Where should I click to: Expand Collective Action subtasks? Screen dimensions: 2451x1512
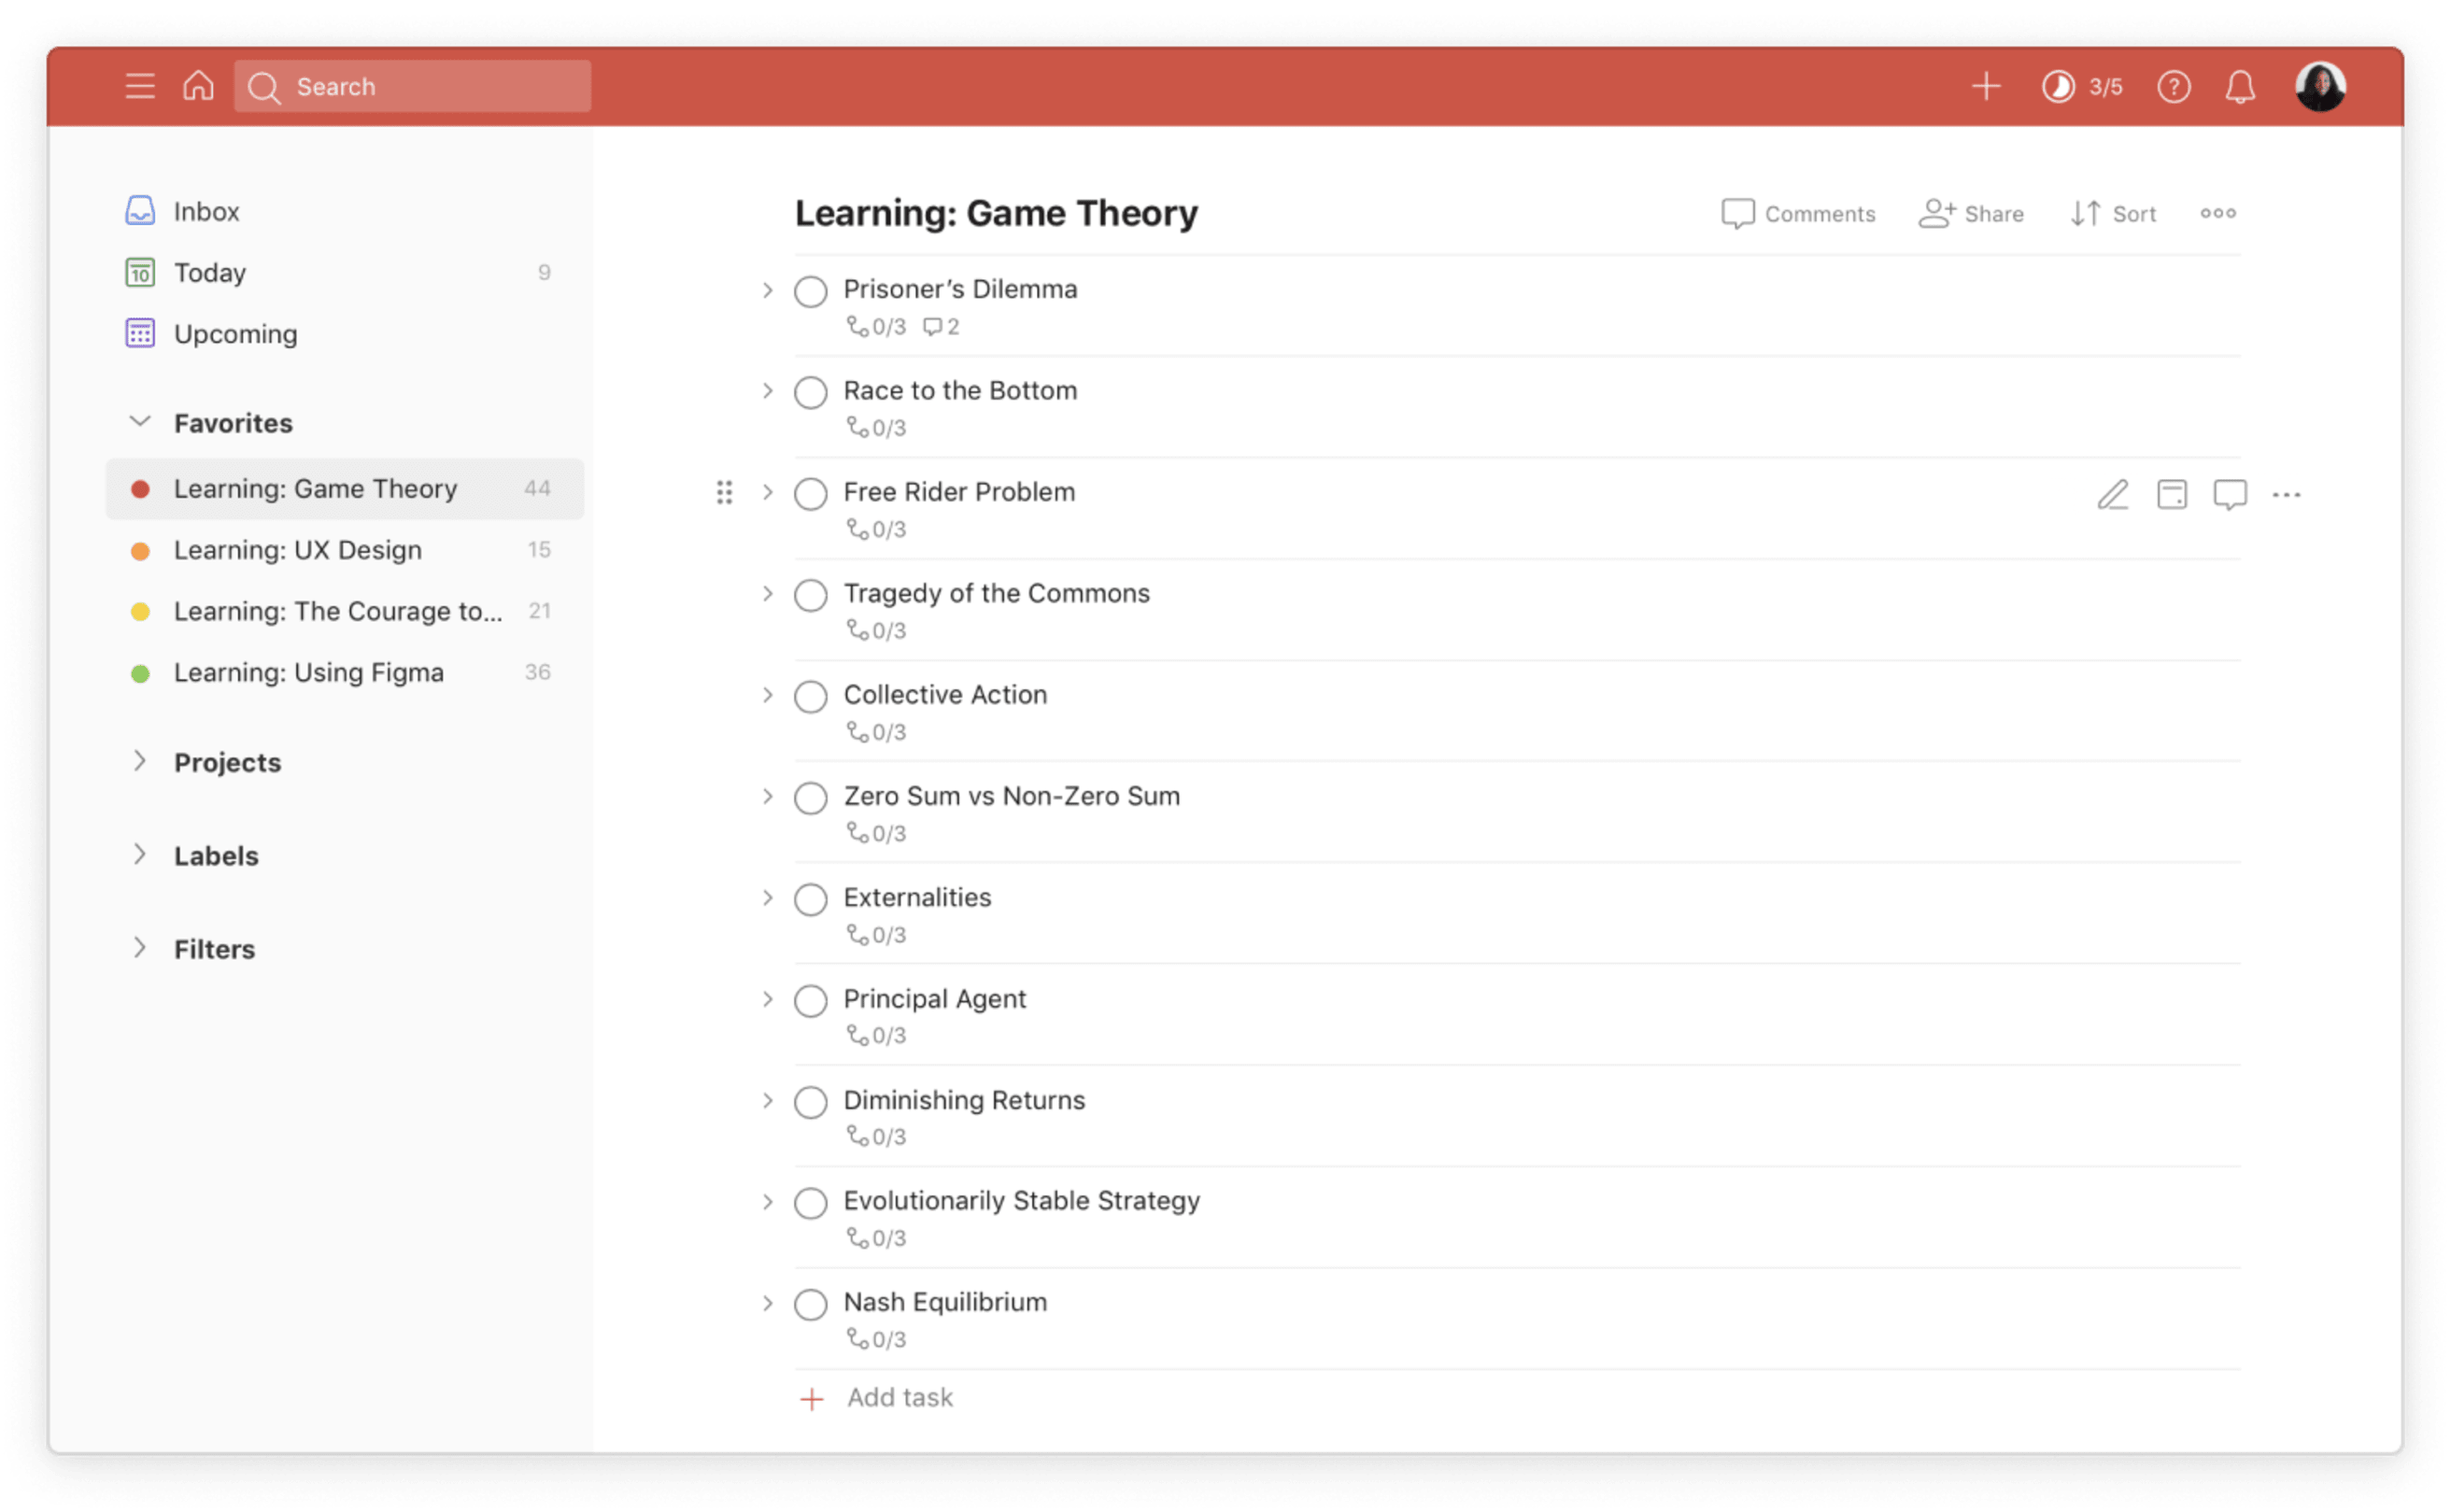click(767, 695)
